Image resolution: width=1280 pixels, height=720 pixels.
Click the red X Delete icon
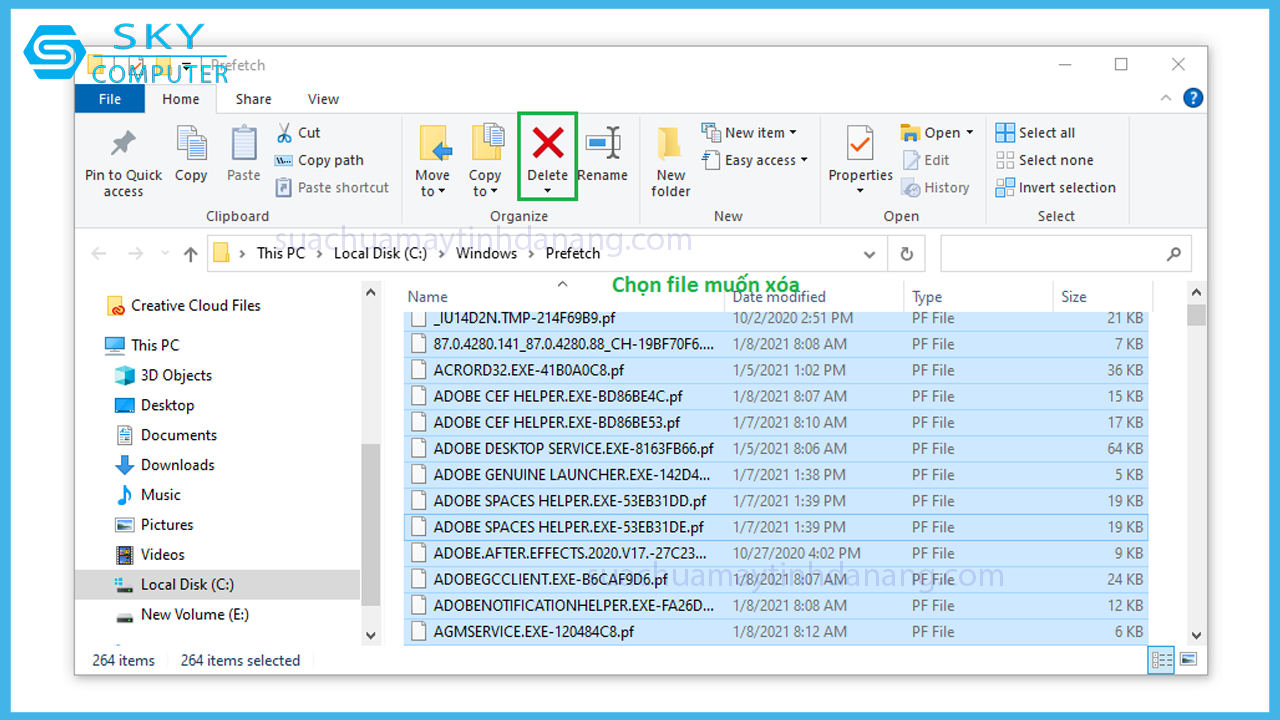pyautogui.click(x=547, y=144)
